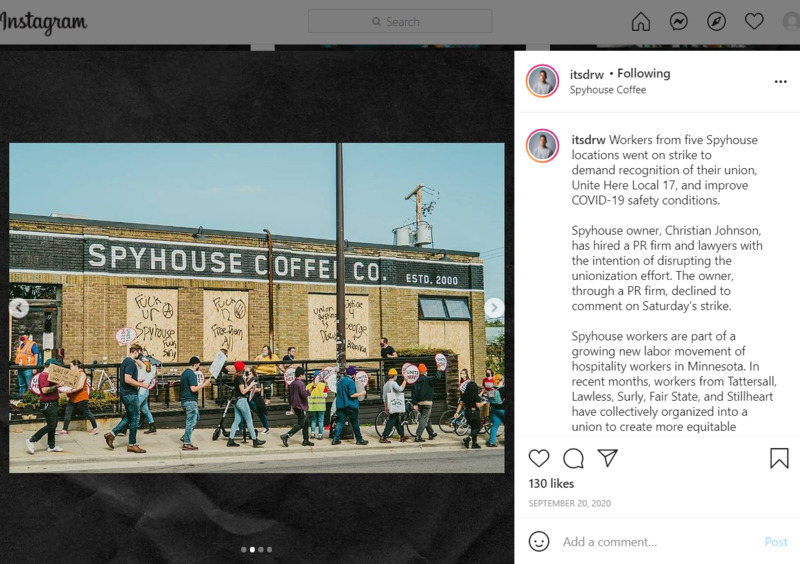Save the post with bookmark icon
Image resolution: width=800 pixels, height=564 pixels.
[779, 458]
